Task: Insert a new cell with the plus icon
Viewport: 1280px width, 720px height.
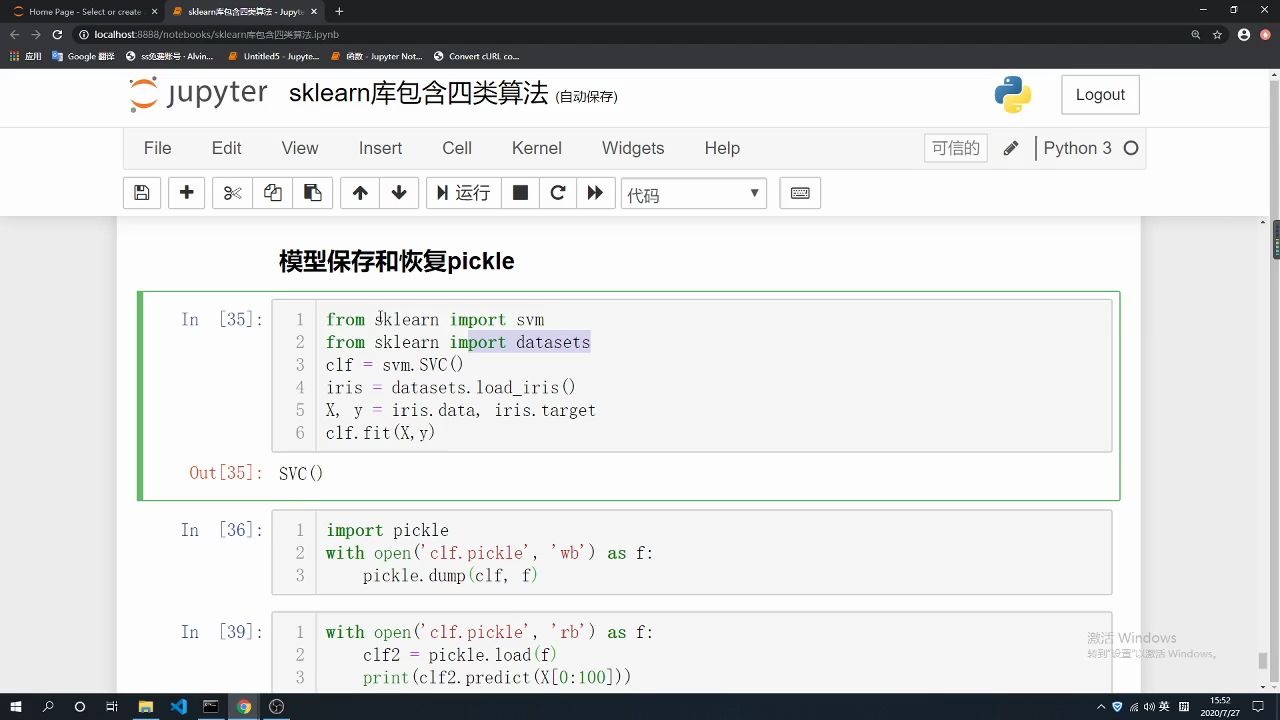Action: tap(186, 193)
